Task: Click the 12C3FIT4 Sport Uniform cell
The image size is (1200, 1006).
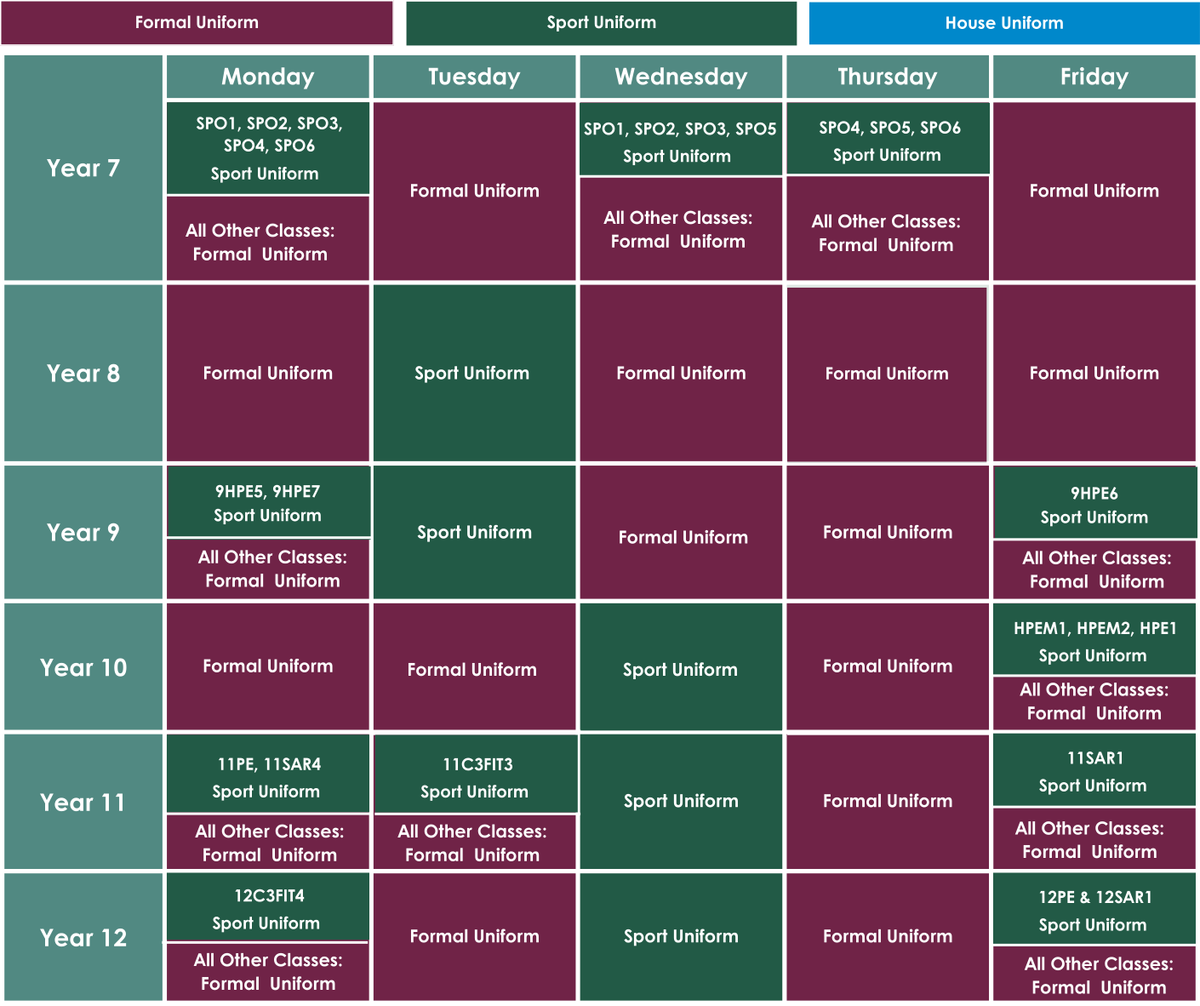Action: (x=267, y=909)
